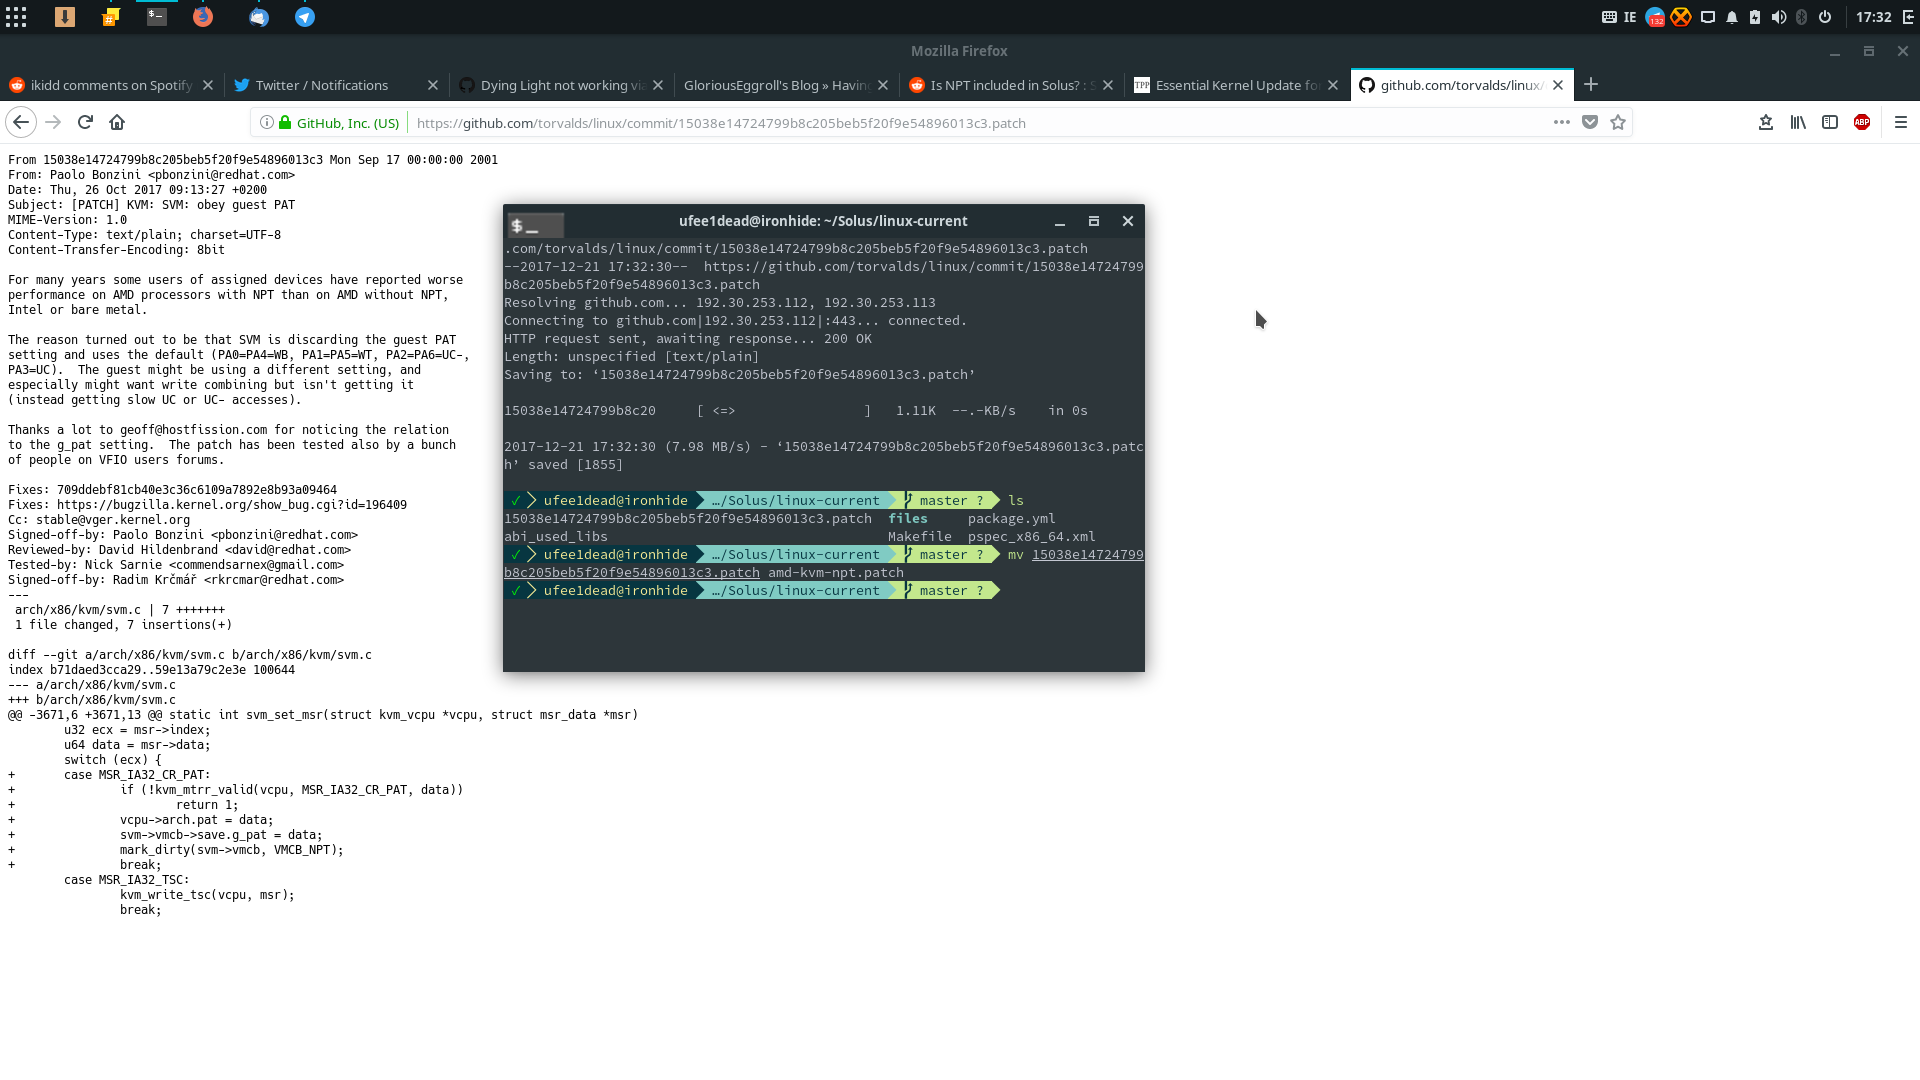Open the Firefox downloads panel
This screenshot has height=1080, width=1920.
(1766, 122)
